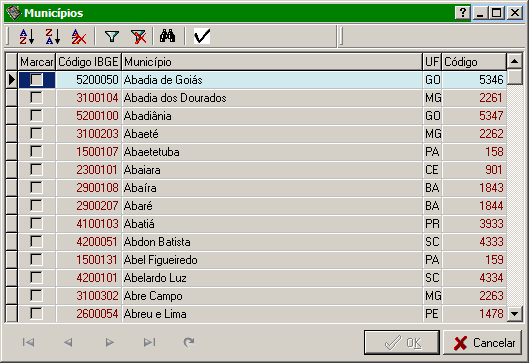529x363 pixels.
Task: Click the UF column header
Action: [432, 62]
